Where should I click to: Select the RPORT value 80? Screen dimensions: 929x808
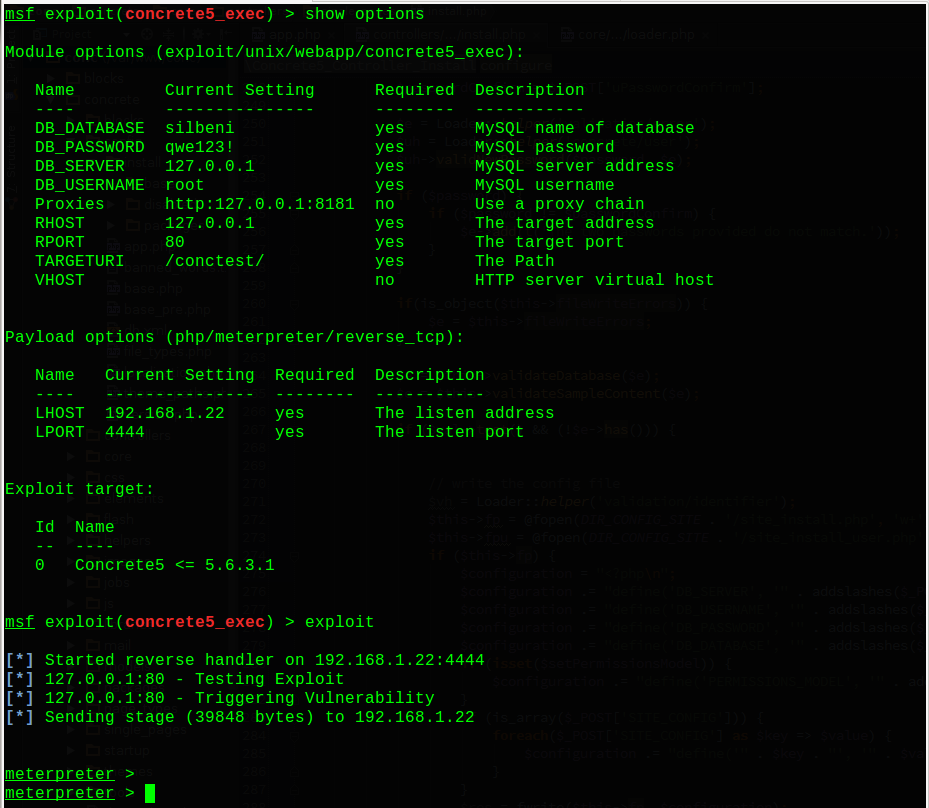click(x=175, y=242)
